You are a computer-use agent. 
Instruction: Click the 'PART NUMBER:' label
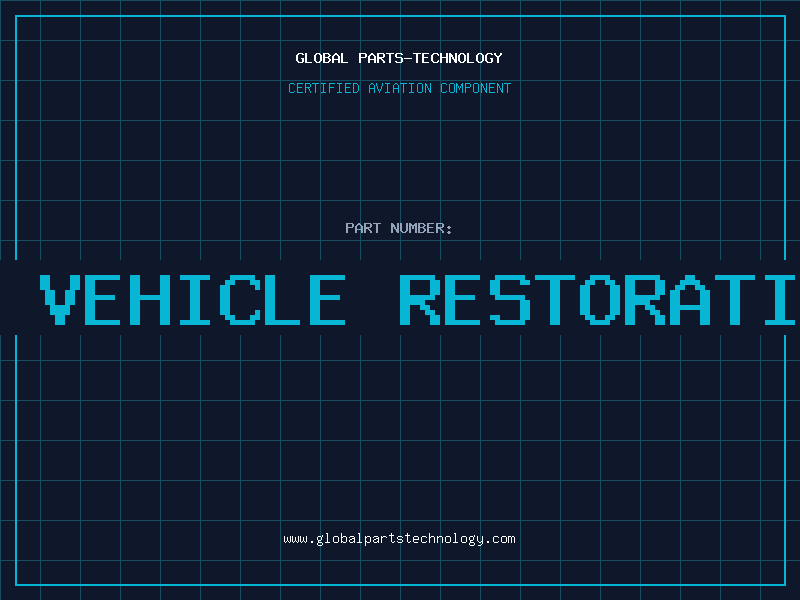click(x=399, y=228)
